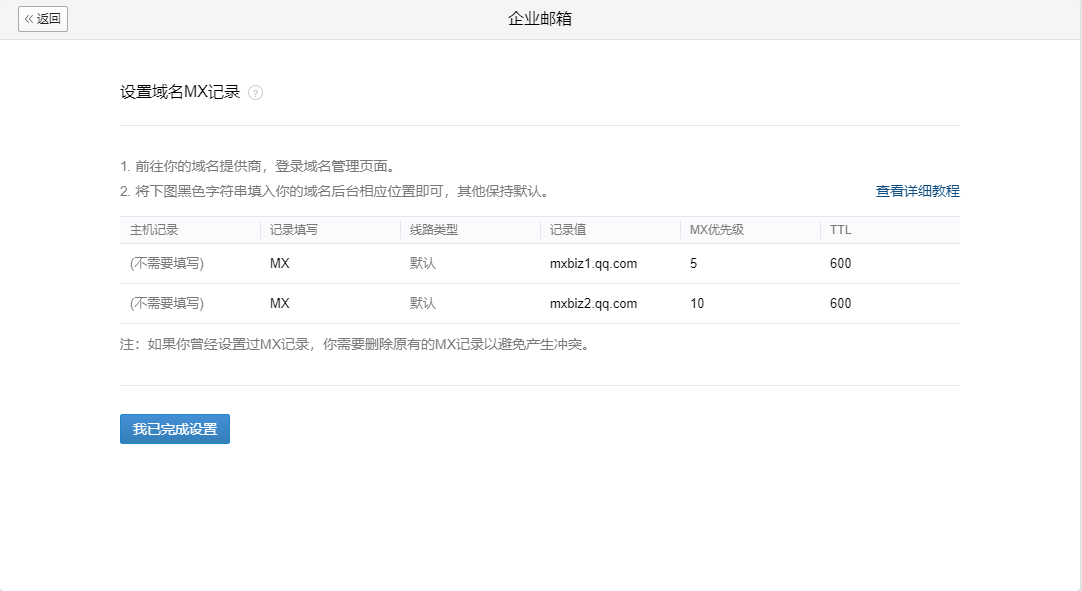This screenshot has width=1082, height=591.
Task: Click the 主机记录 column header
Action: point(154,230)
